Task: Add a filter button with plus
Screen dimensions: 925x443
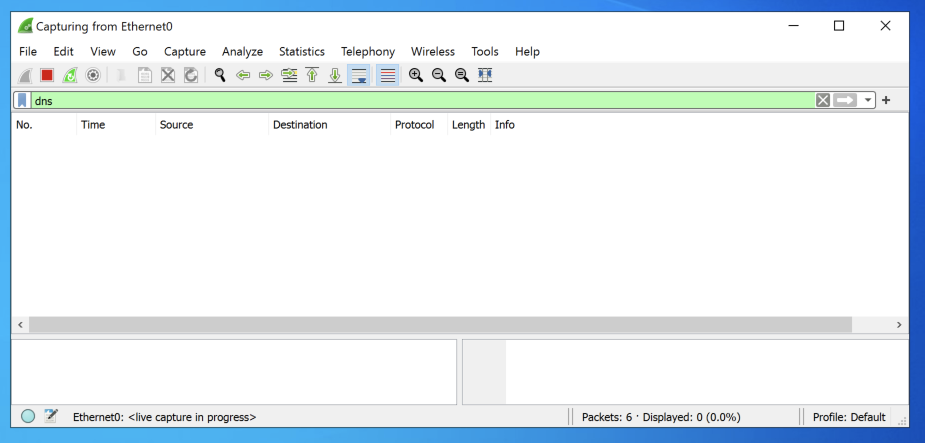Action: point(885,100)
